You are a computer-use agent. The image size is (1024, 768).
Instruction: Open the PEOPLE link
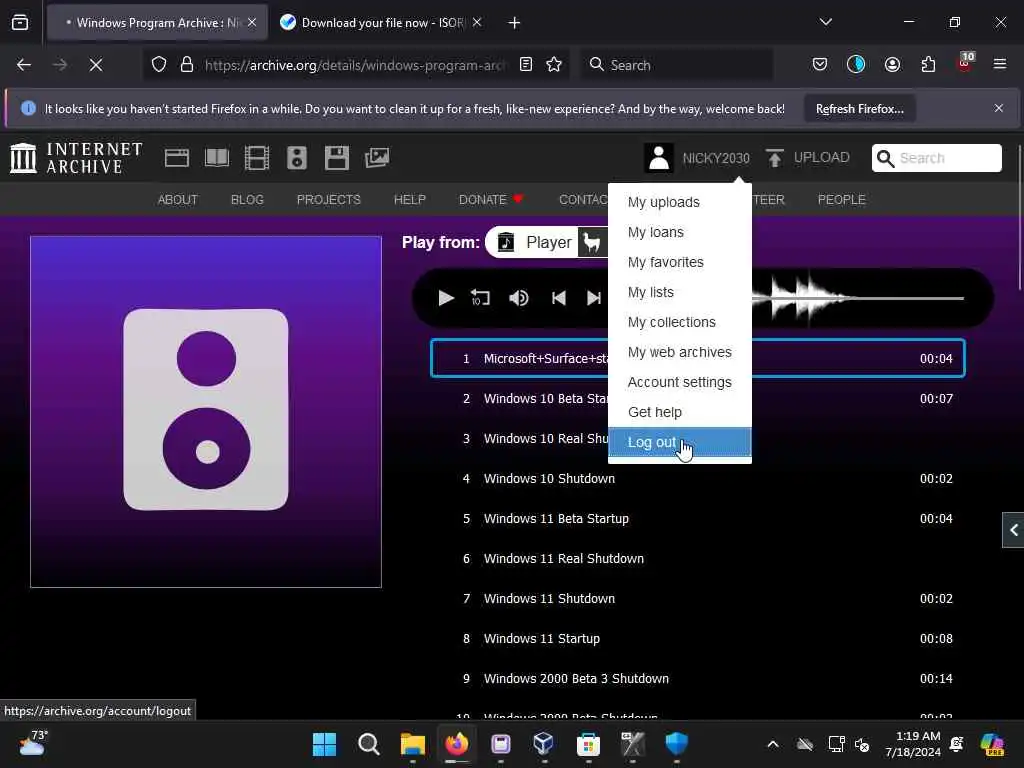(x=841, y=200)
